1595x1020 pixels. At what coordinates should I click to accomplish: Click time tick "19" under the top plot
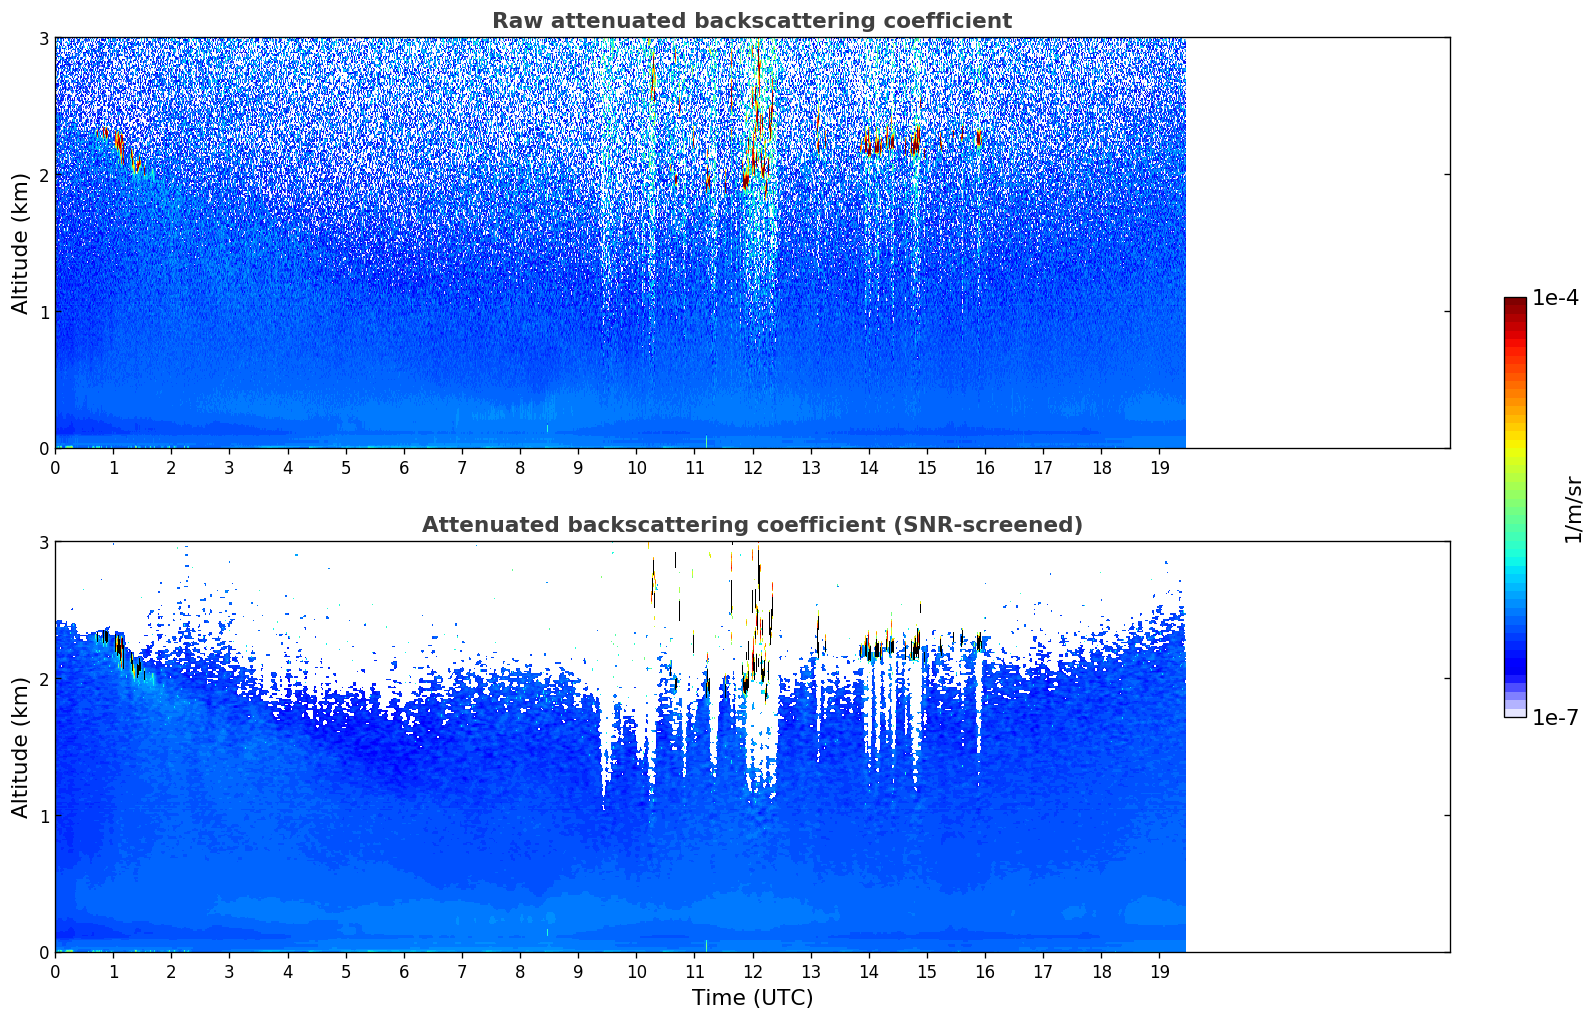1160,467
